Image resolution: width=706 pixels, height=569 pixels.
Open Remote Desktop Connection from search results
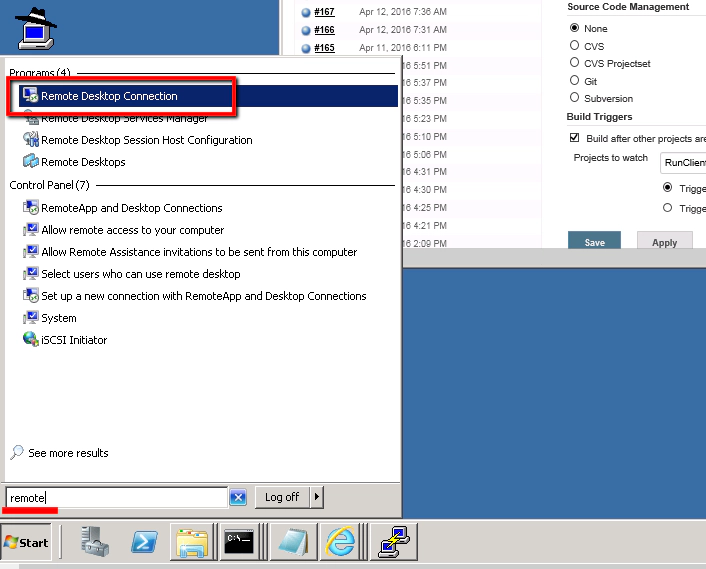point(208,96)
